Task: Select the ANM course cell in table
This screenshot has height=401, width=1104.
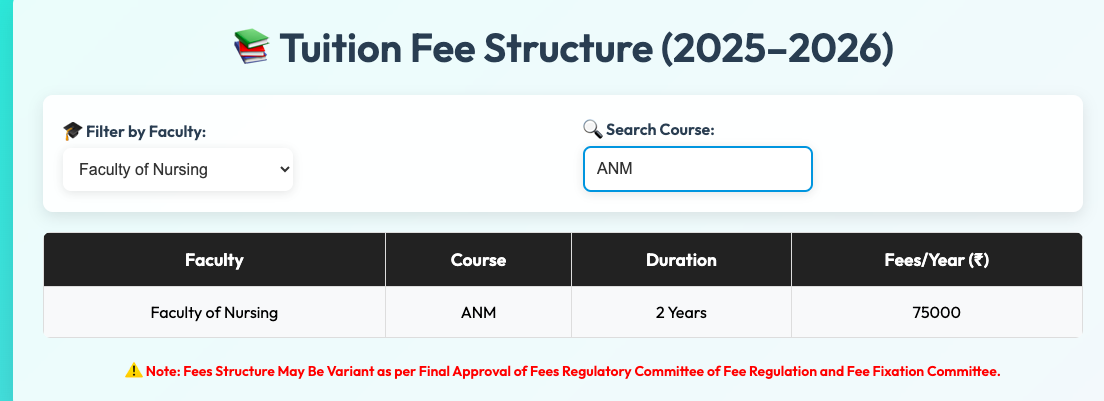Action: pos(478,312)
